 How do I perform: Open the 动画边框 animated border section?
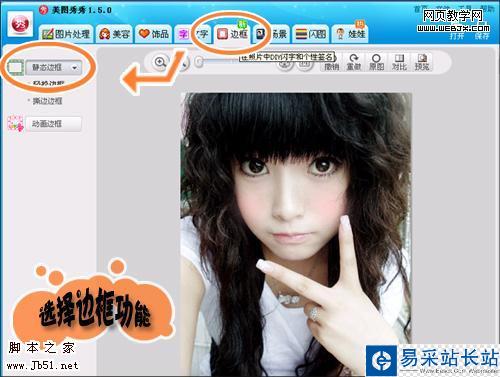54,124
